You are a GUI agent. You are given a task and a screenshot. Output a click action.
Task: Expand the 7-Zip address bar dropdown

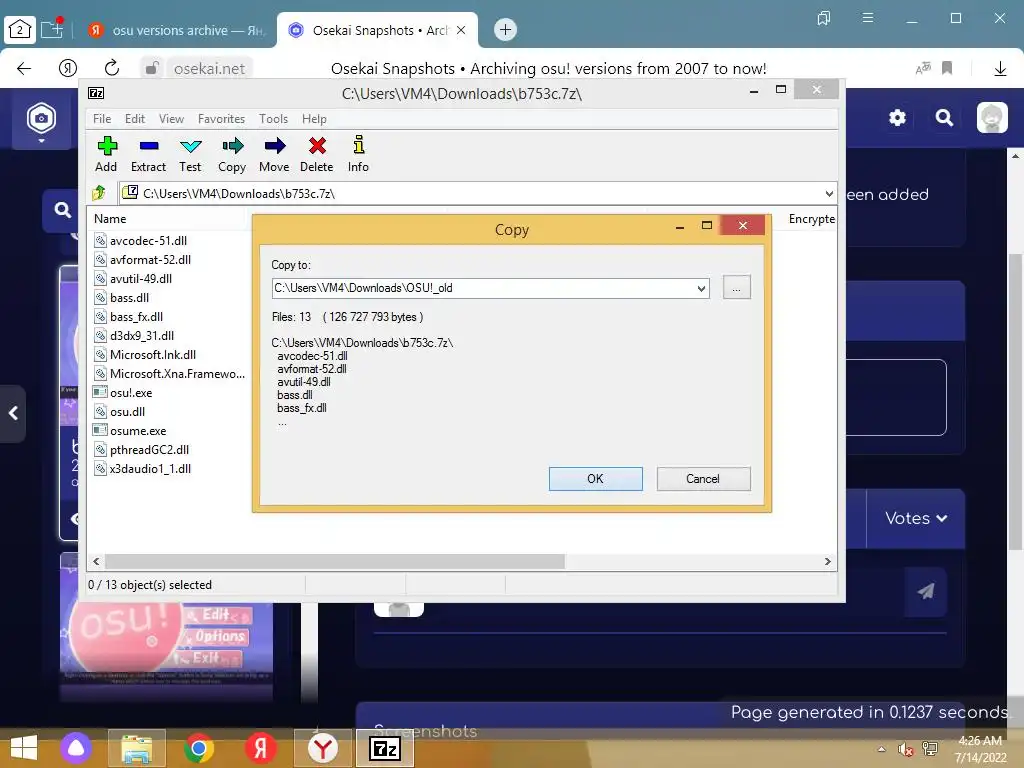[829, 193]
